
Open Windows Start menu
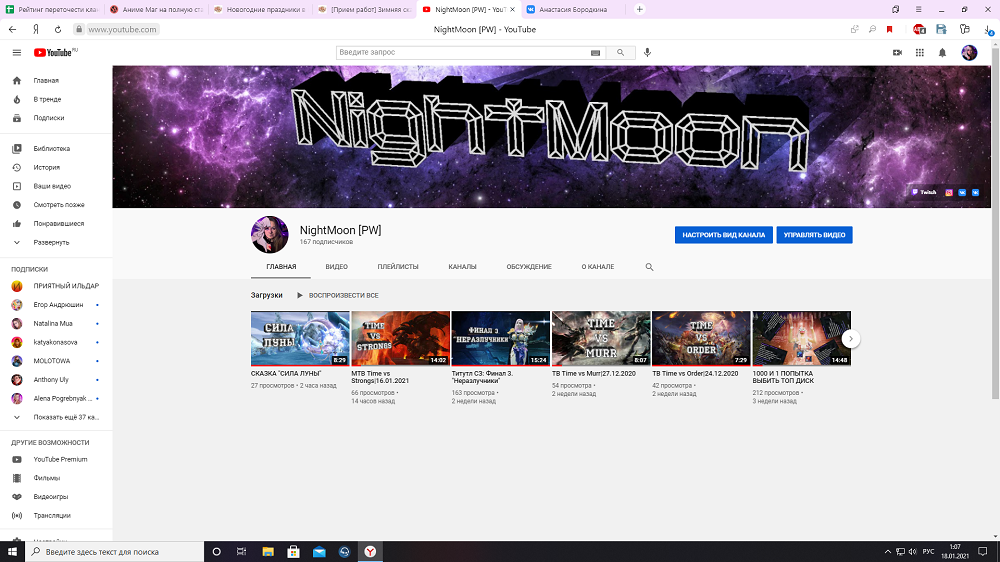click(x=12, y=551)
